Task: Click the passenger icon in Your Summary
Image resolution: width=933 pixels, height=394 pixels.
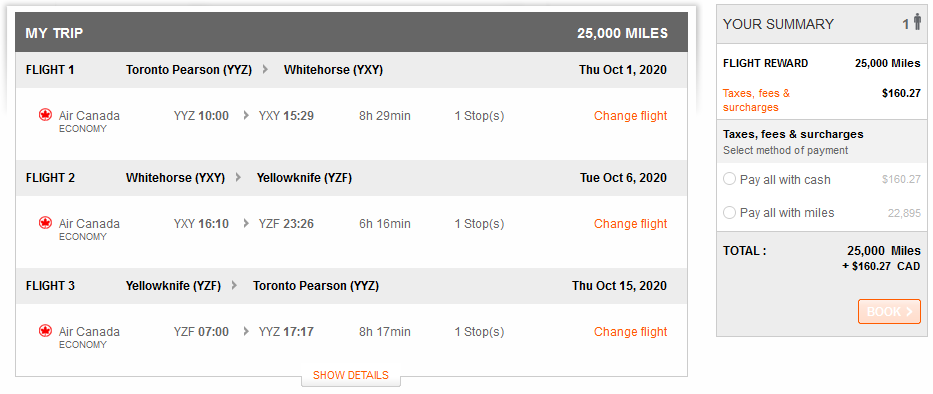Action: point(917,23)
